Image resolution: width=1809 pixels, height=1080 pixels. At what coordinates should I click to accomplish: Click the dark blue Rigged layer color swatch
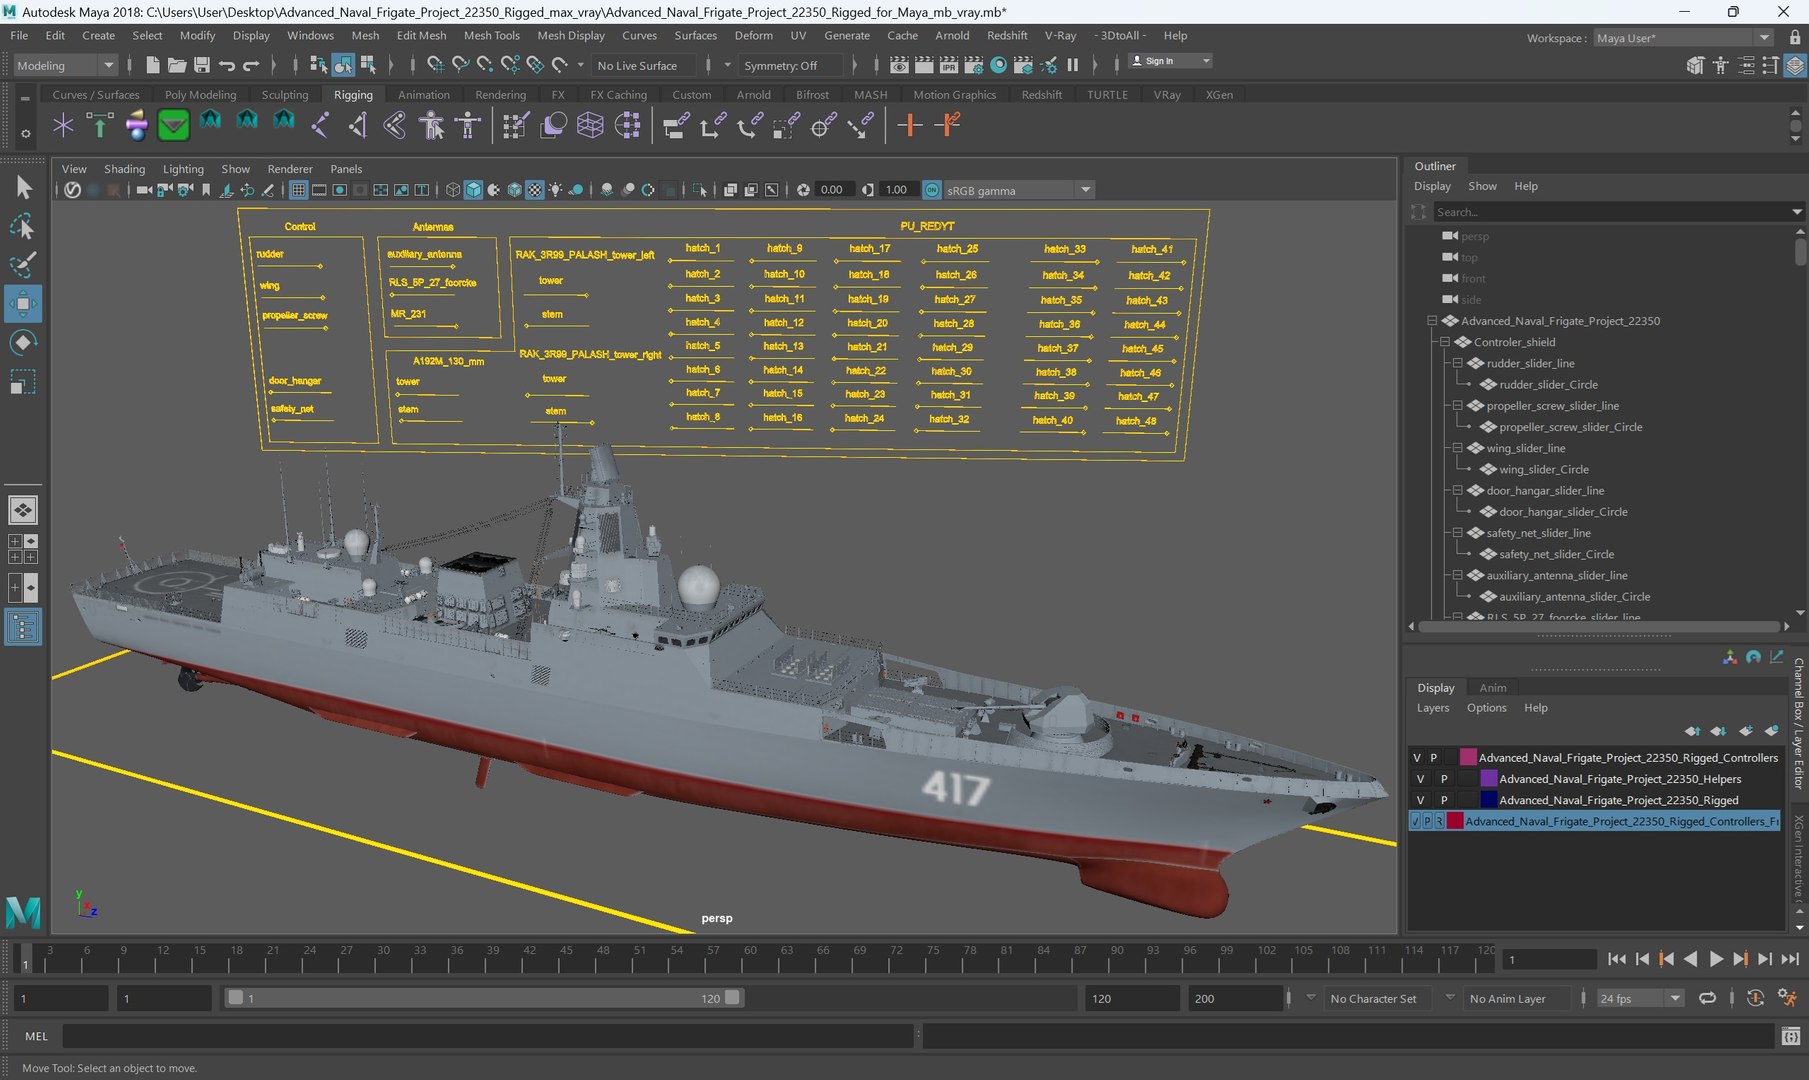point(1488,800)
